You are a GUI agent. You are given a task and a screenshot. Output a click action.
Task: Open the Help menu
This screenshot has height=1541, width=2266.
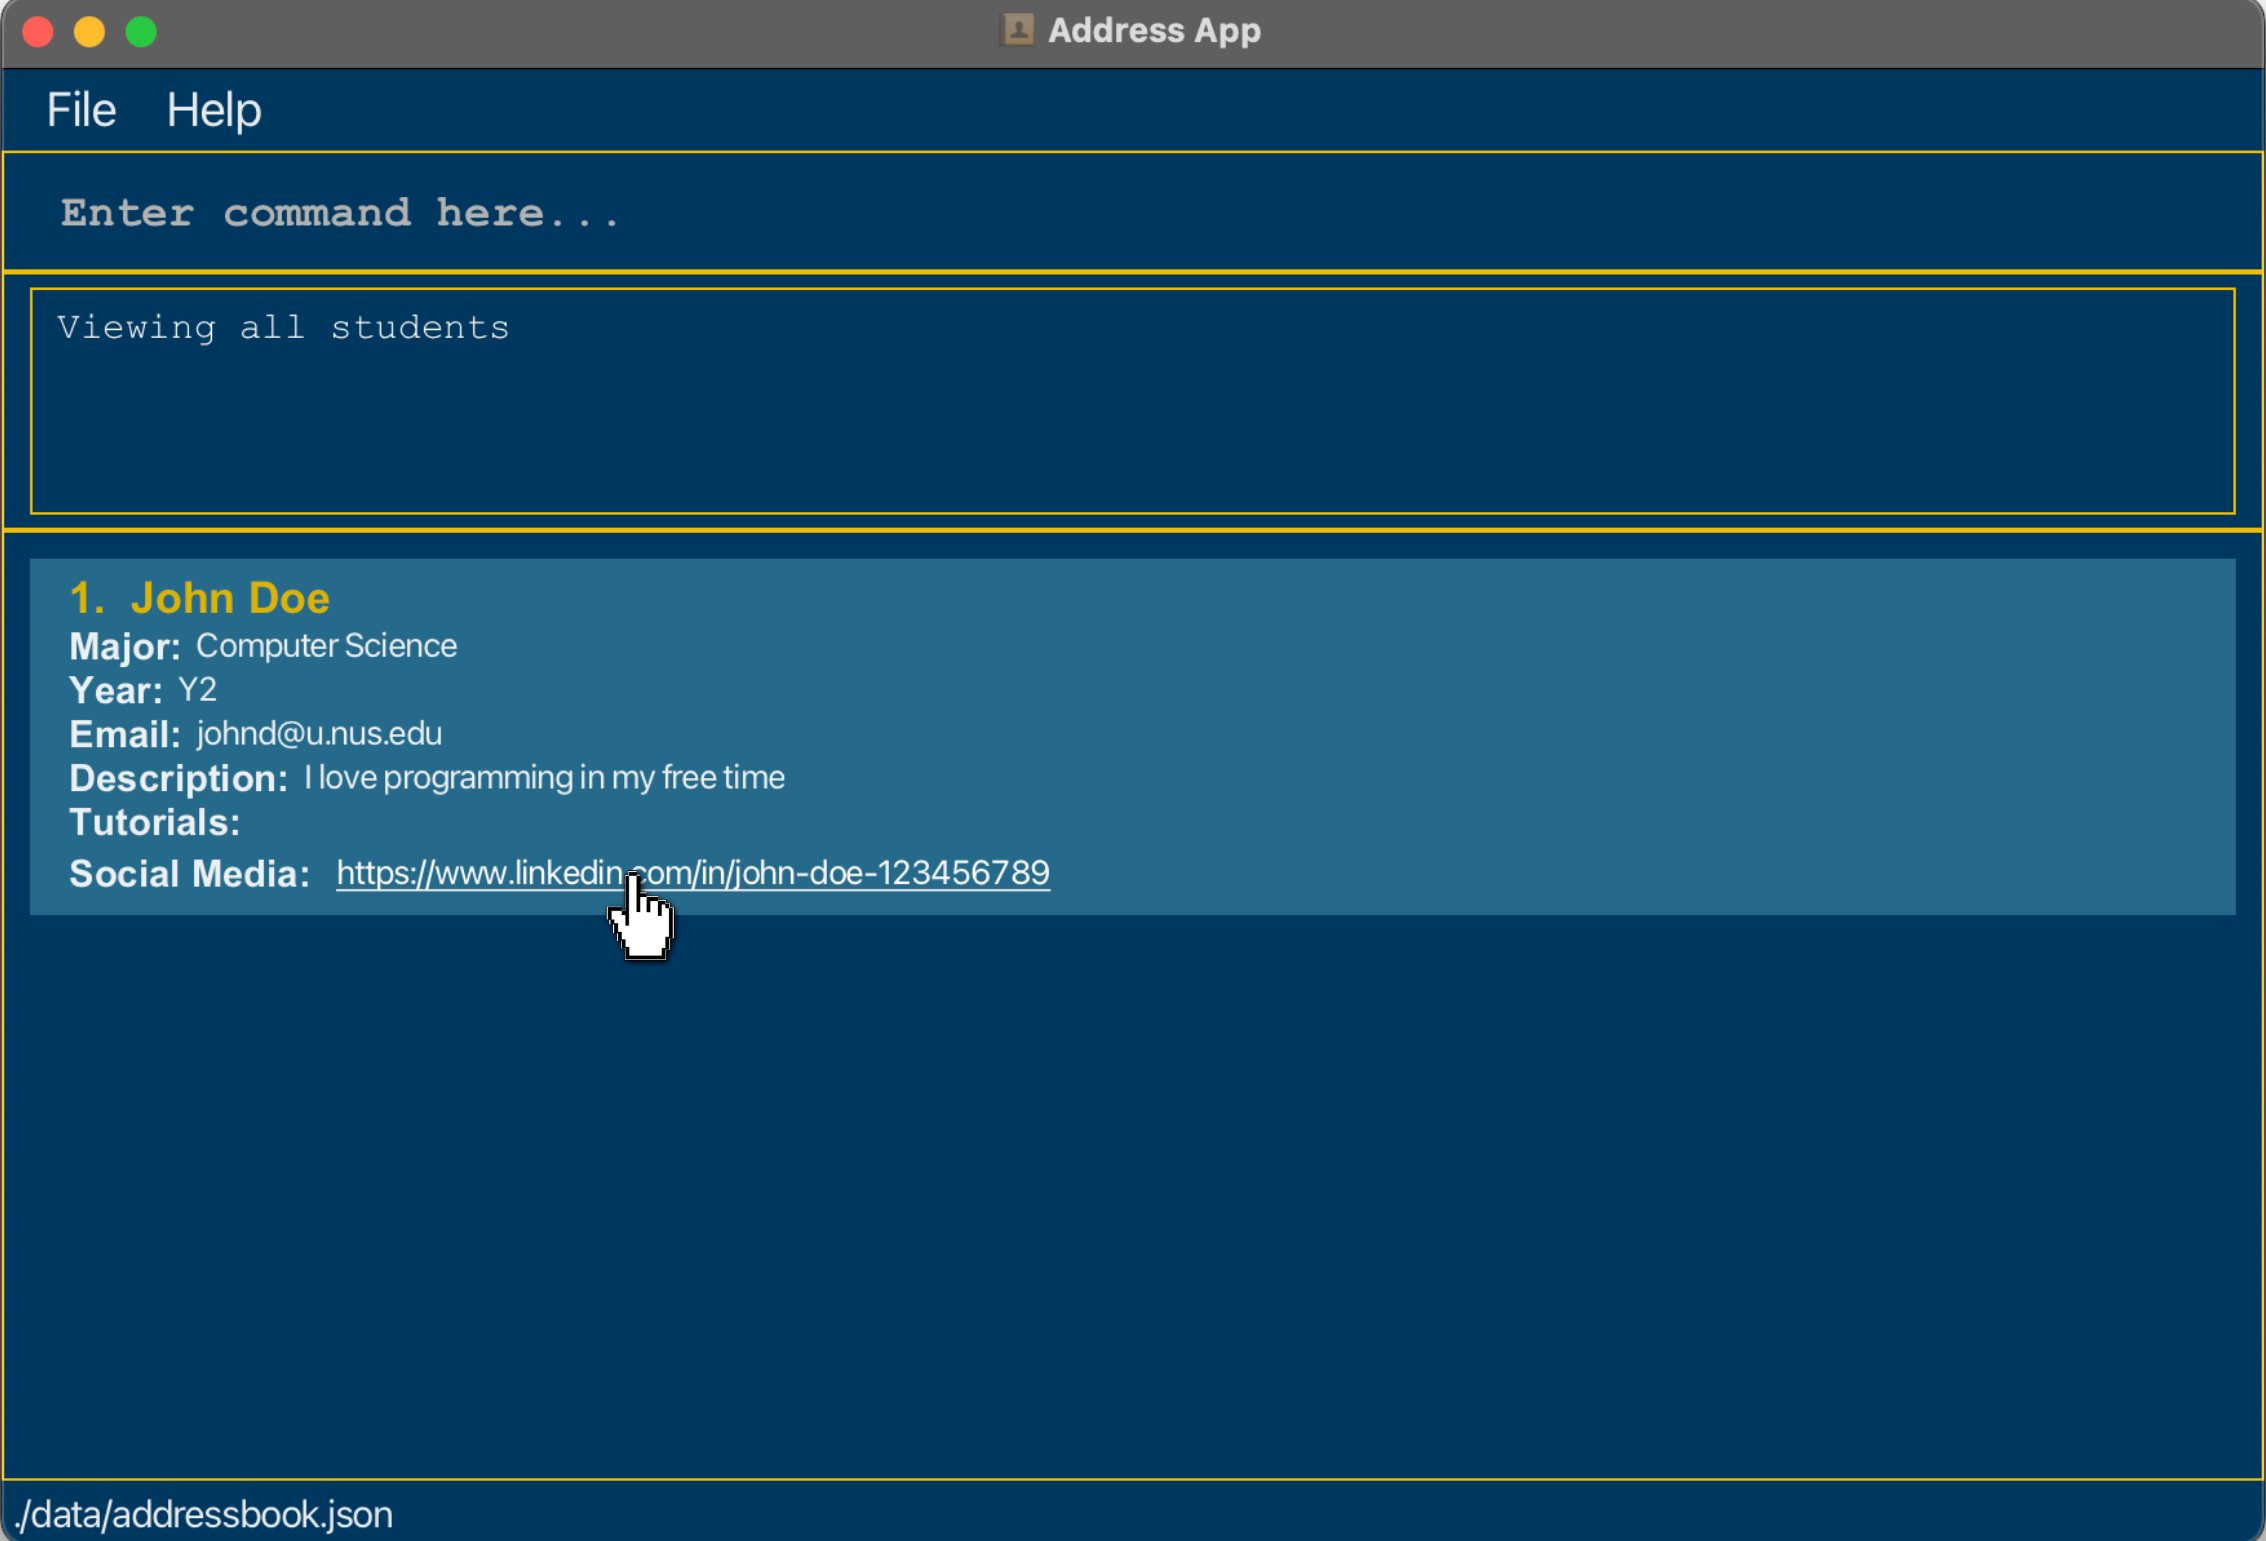[213, 110]
